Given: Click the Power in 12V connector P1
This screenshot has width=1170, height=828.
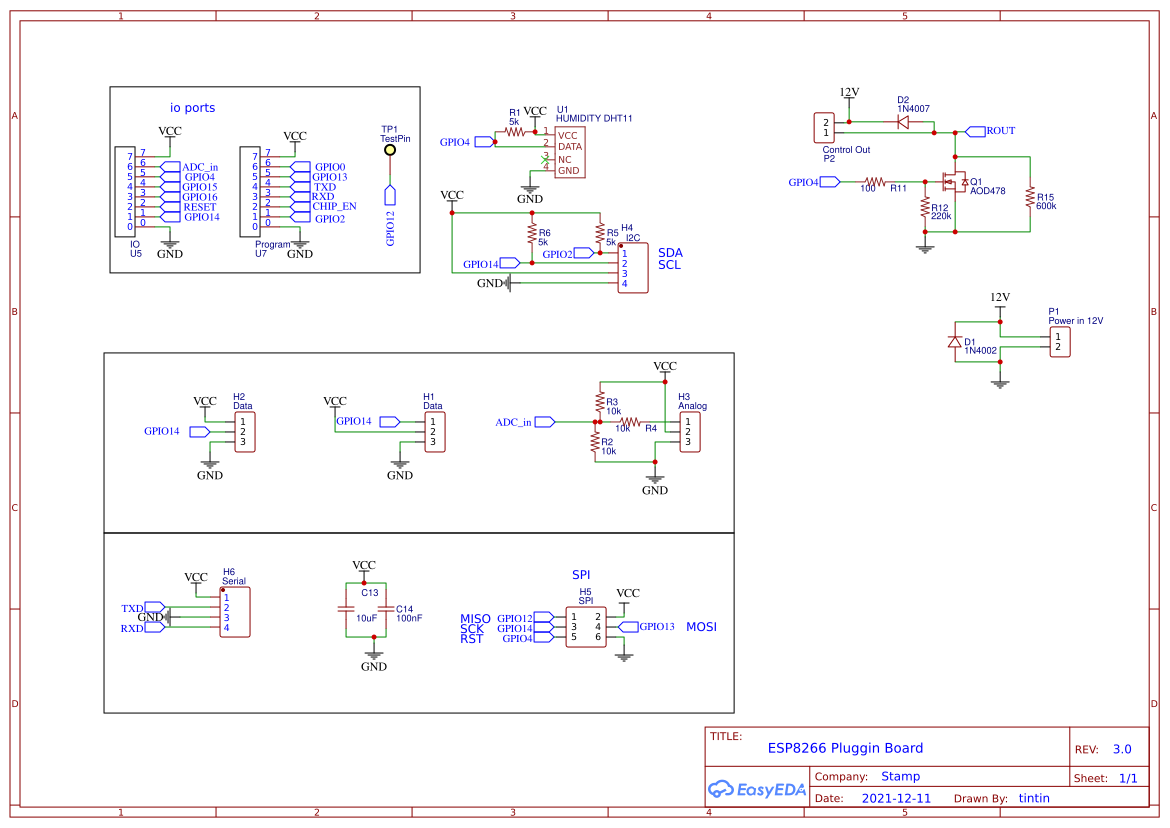Looking at the screenshot, I should (x=1061, y=340).
